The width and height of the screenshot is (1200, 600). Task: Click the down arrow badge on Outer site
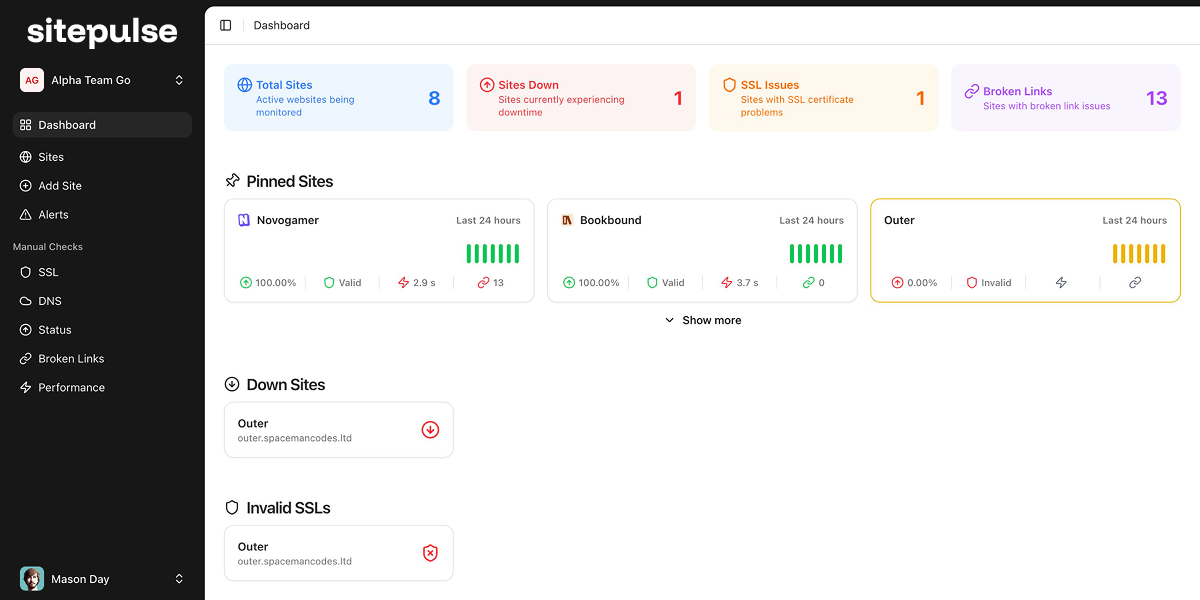(x=430, y=429)
